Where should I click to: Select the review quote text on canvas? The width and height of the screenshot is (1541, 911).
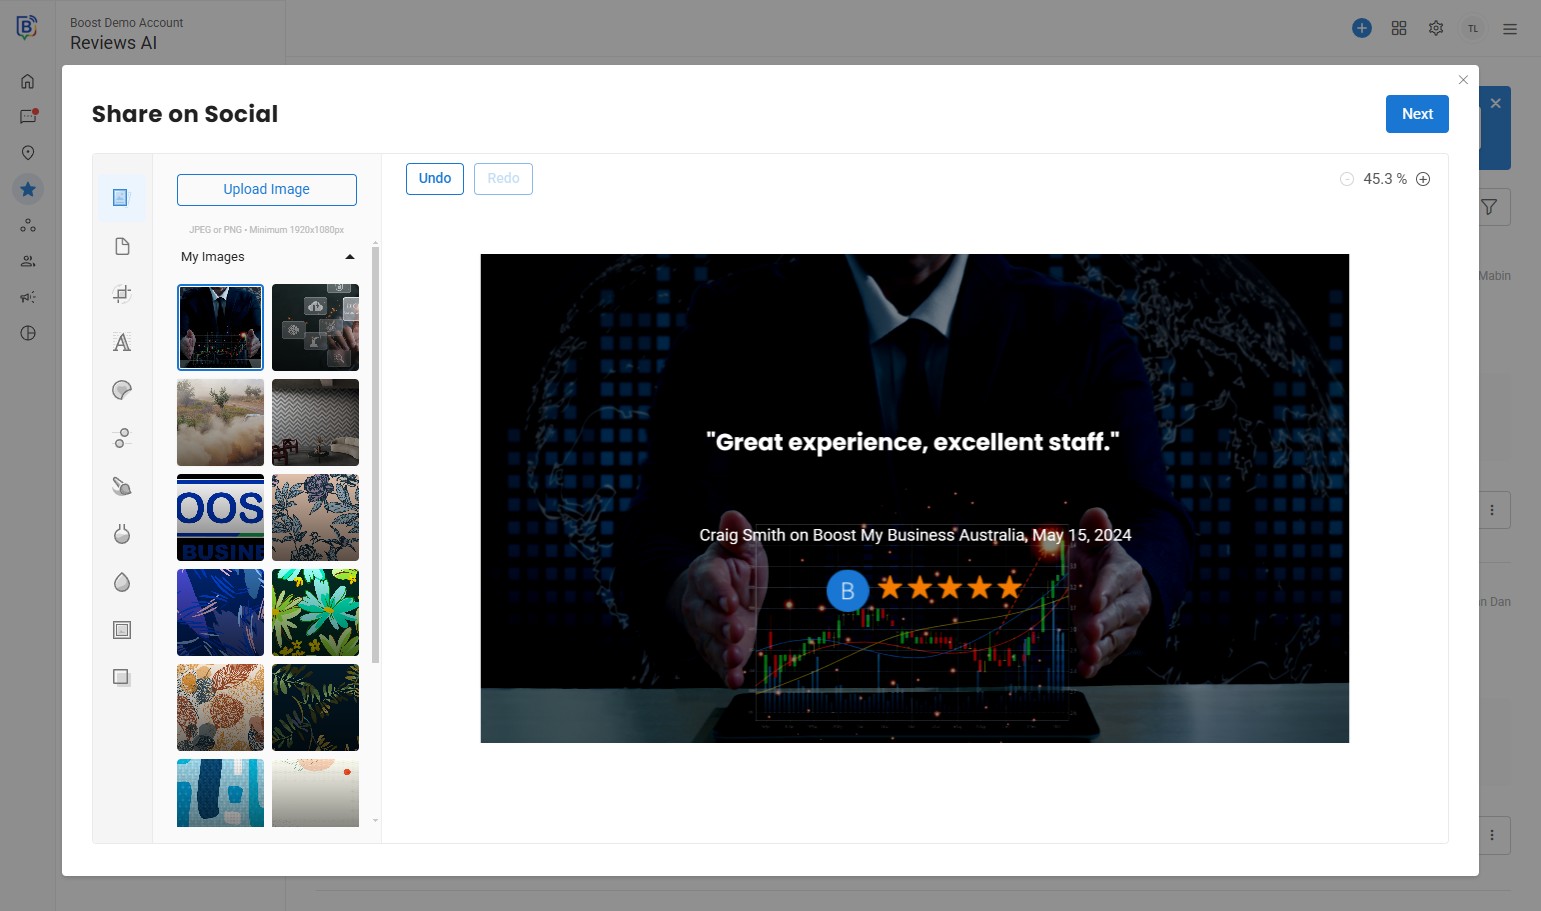point(912,442)
